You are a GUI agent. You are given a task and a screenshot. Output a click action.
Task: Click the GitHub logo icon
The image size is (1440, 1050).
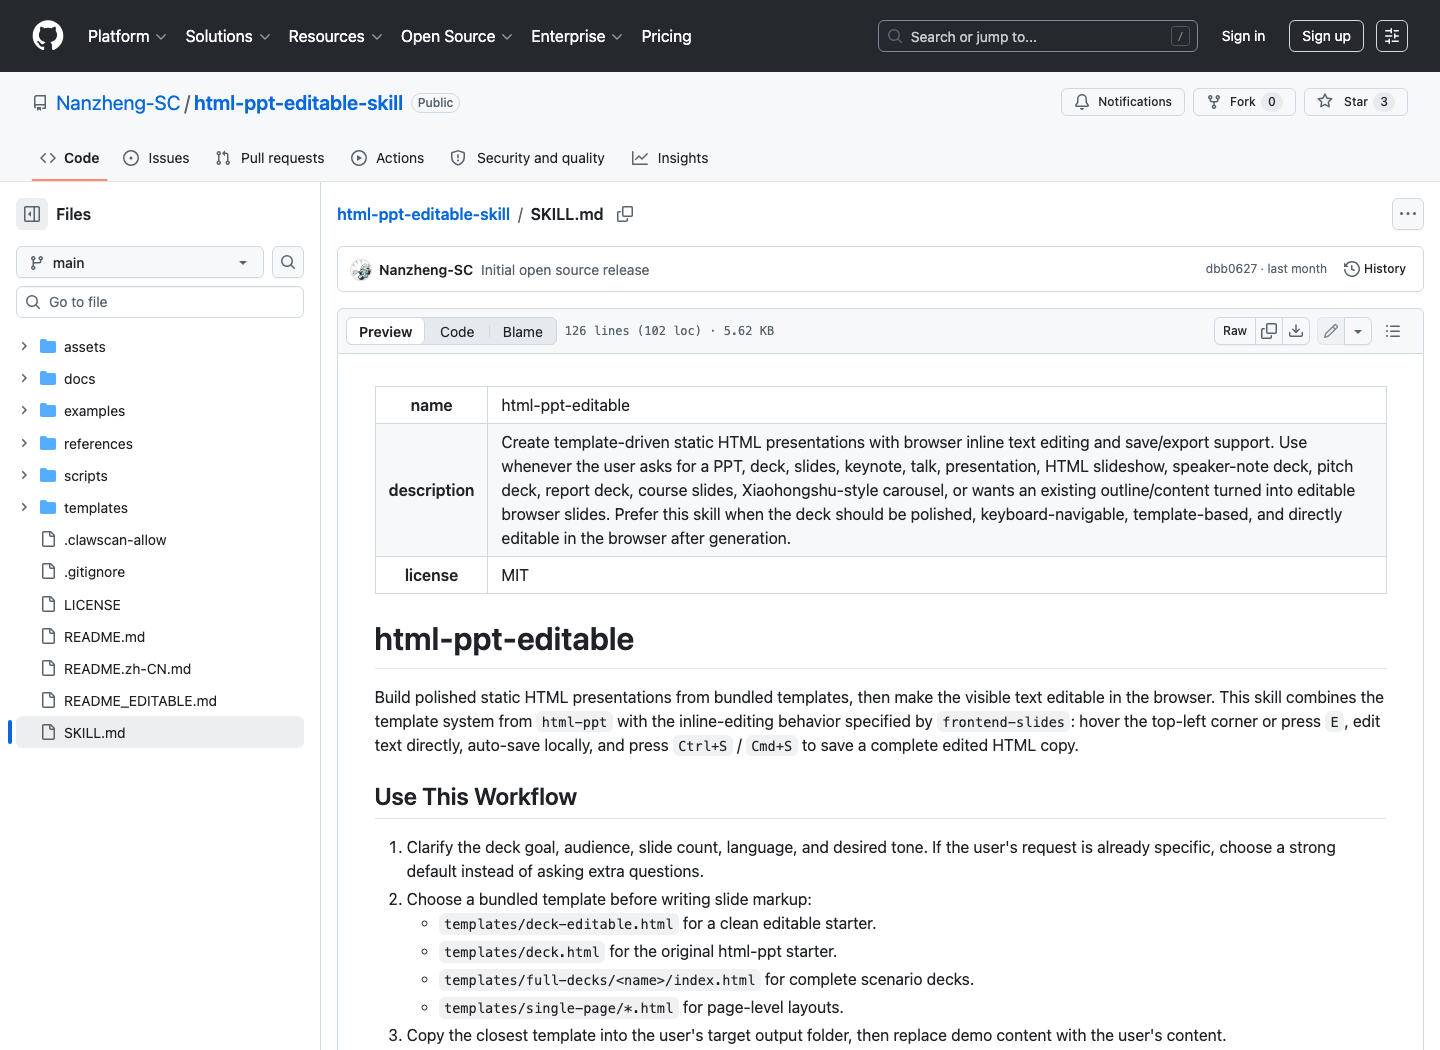[48, 36]
